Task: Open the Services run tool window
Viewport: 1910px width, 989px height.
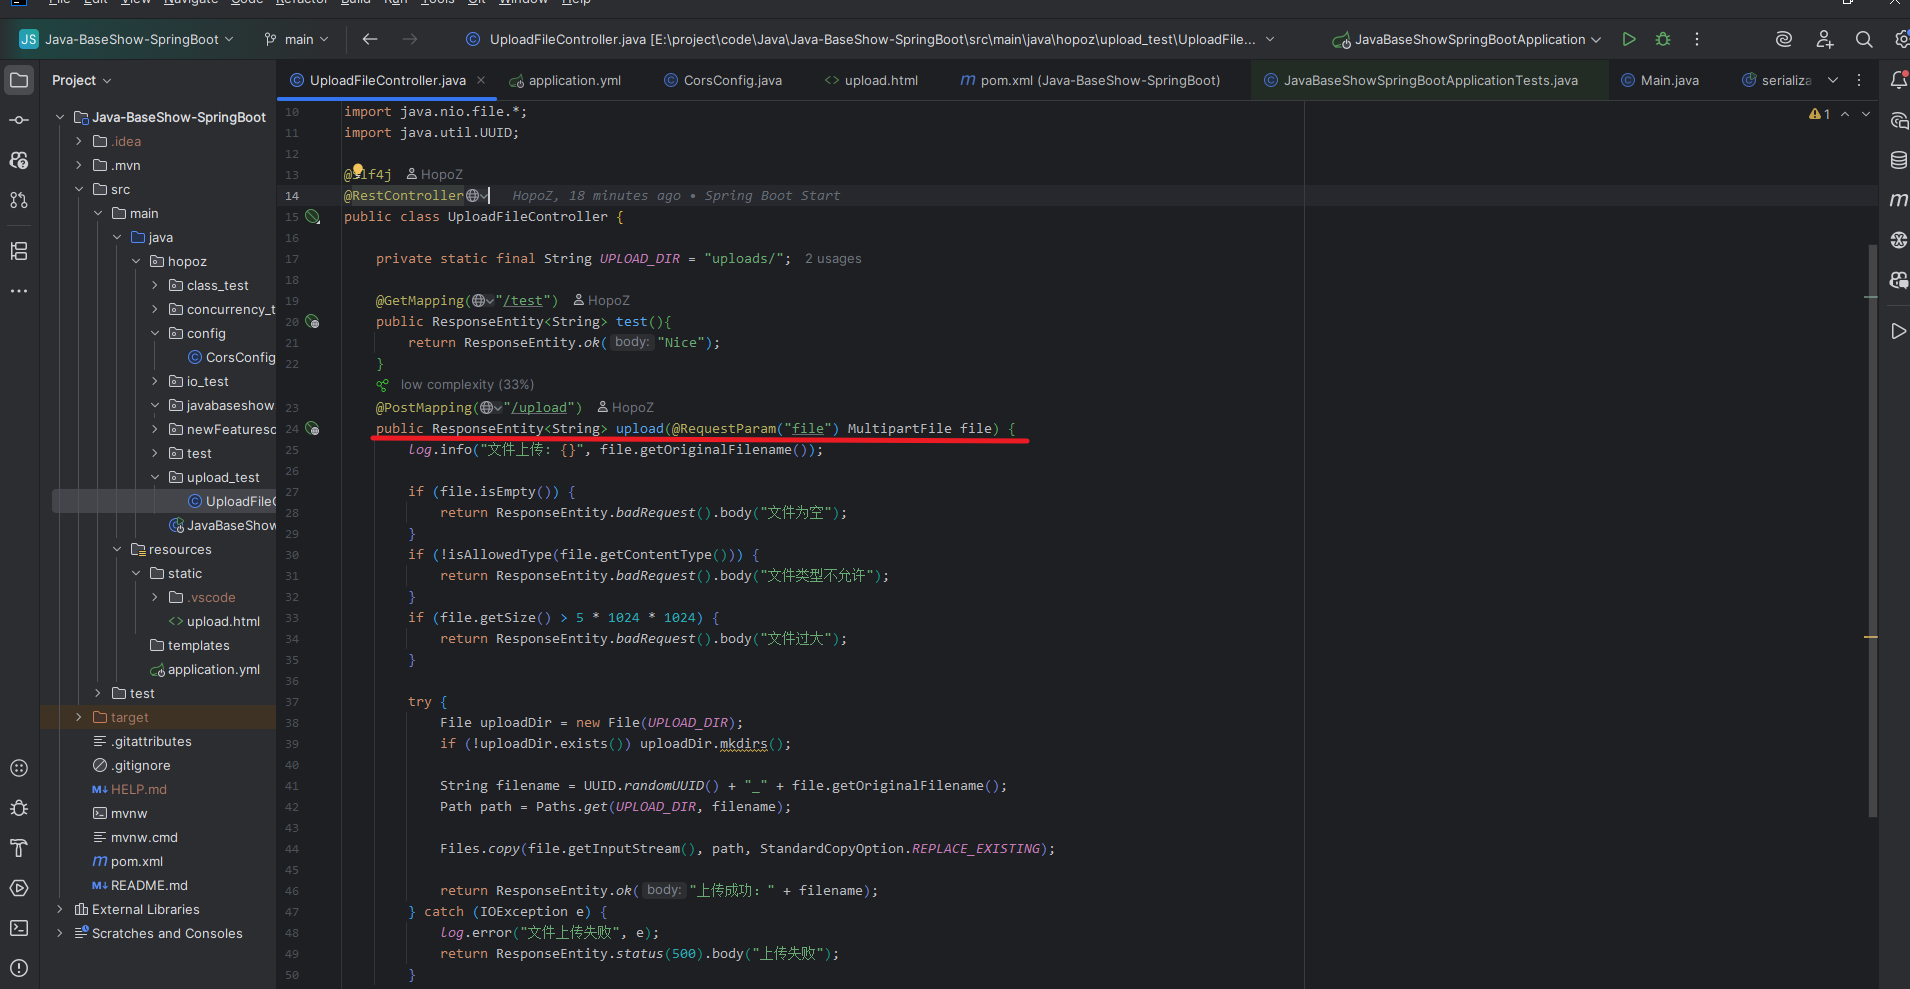Action: 19,888
